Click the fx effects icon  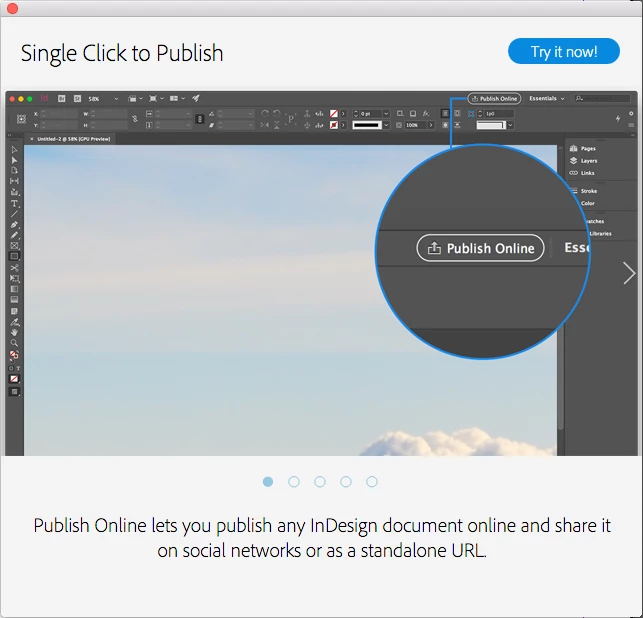click(x=426, y=113)
